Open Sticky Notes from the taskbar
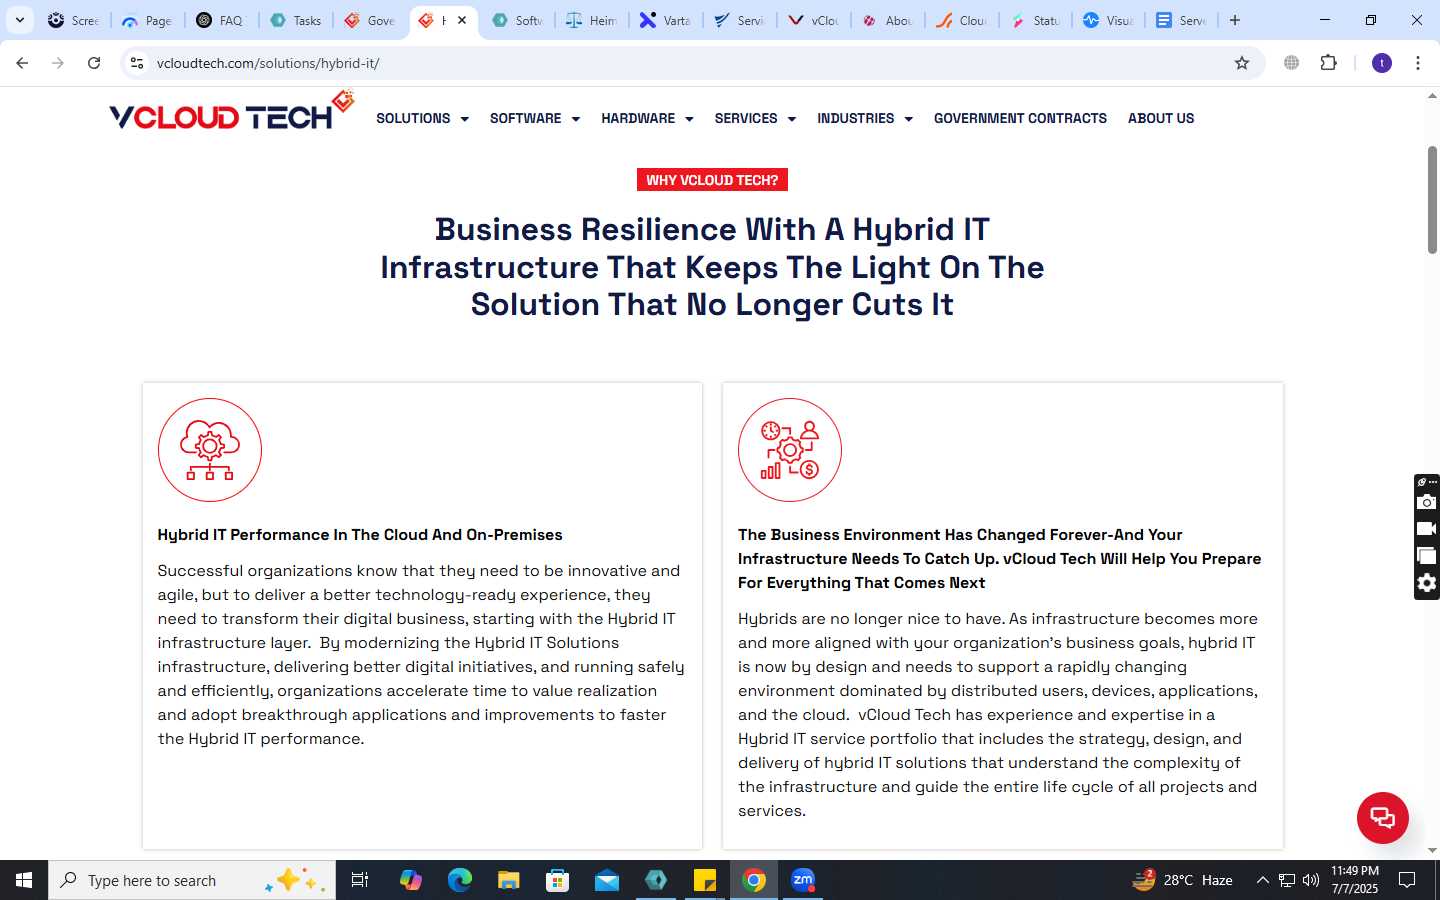 click(705, 880)
